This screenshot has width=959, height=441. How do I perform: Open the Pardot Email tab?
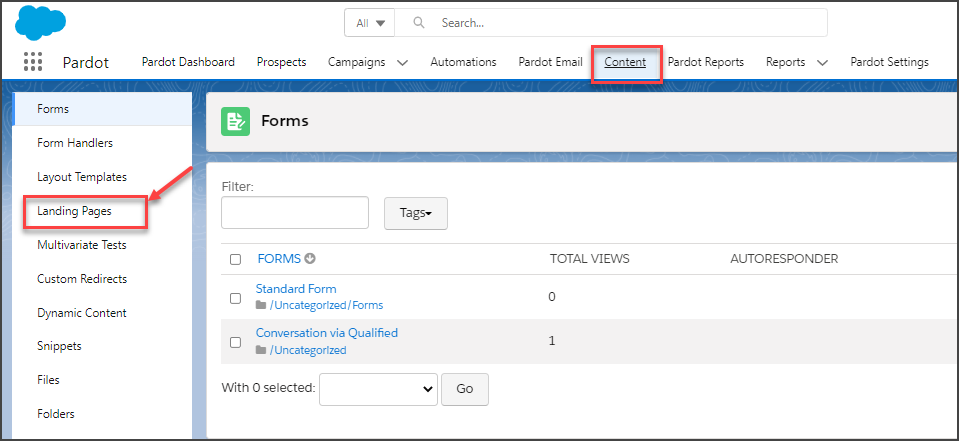point(550,62)
